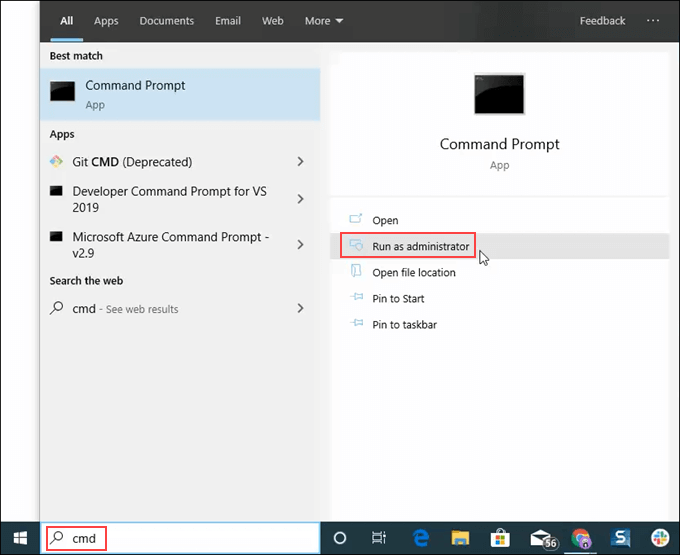
Task: Open Task View from the taskbar
Action: 379,538
